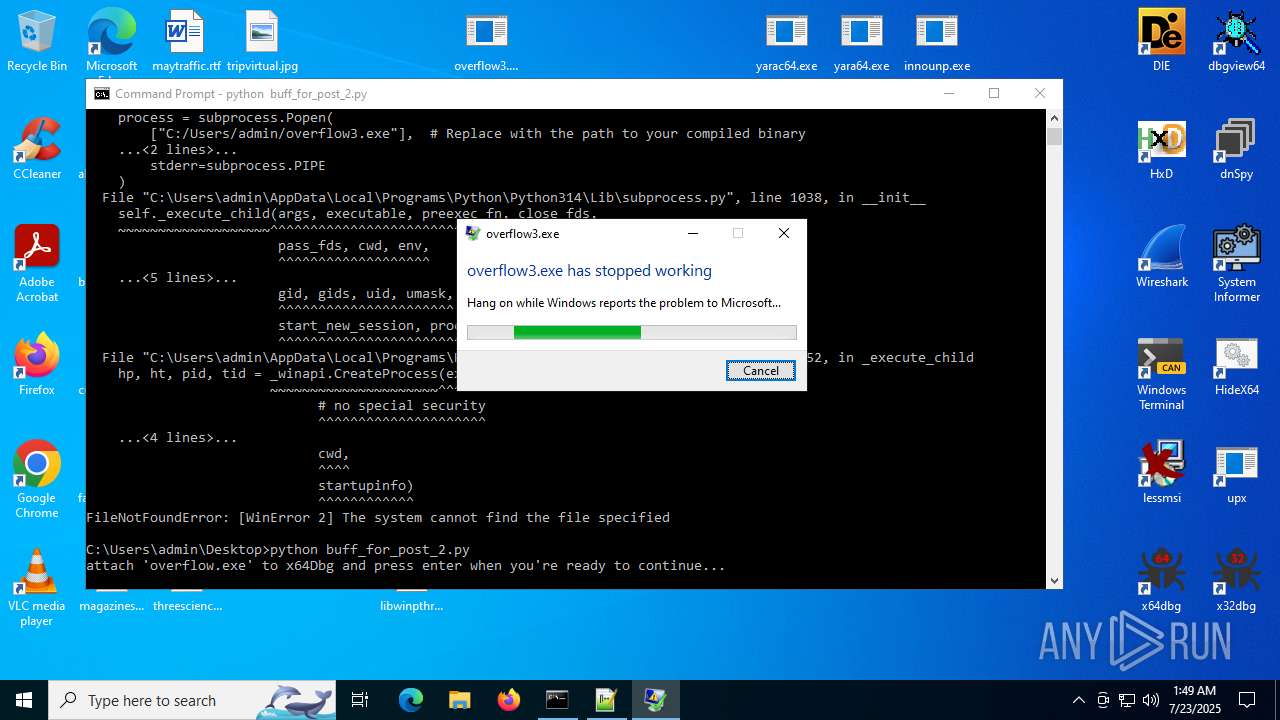Open Adobe Acrobat desktop shortcut
This screenshot has height=720, width=1280.
37,264
